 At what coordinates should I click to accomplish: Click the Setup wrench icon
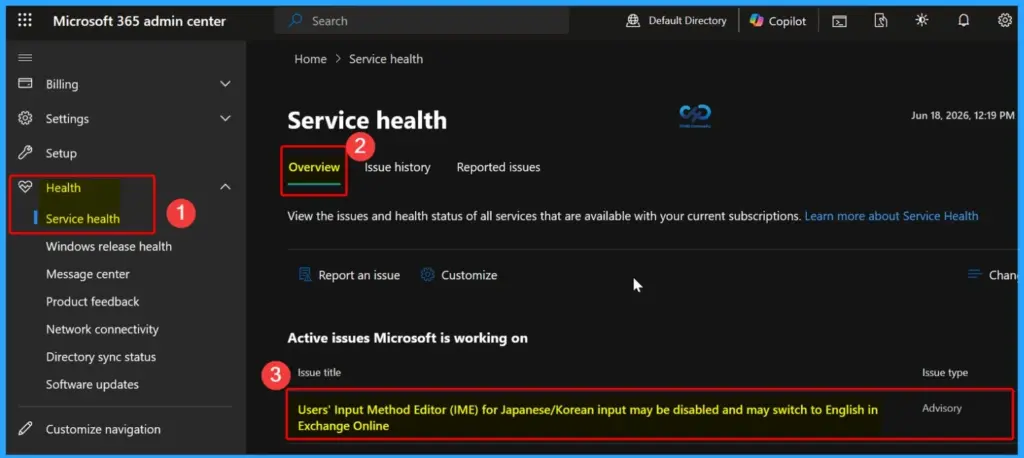click(x=25, y=153)
